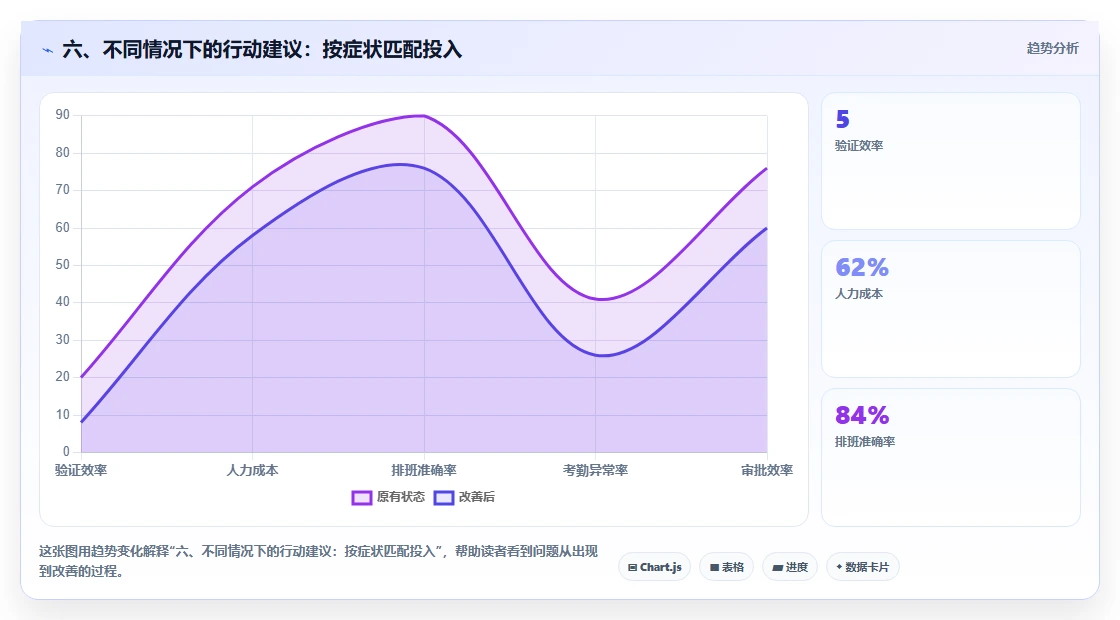The width and height of the screenshot is (1120, 620).
Task: Click the y-axis value 0
Action: (x=66, y=451)
